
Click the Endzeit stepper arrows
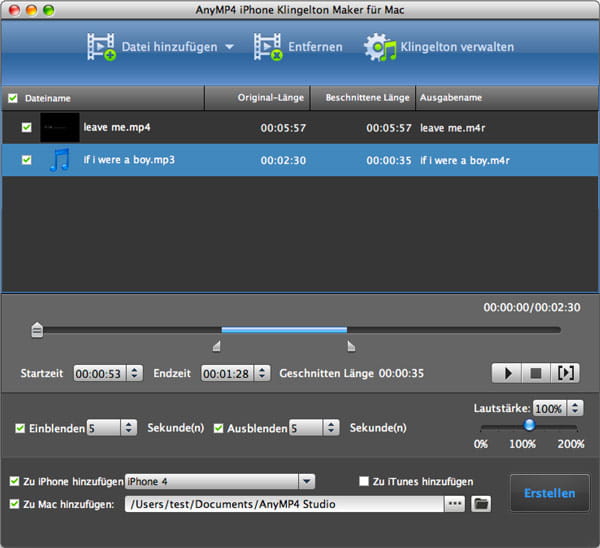point(262,373)
